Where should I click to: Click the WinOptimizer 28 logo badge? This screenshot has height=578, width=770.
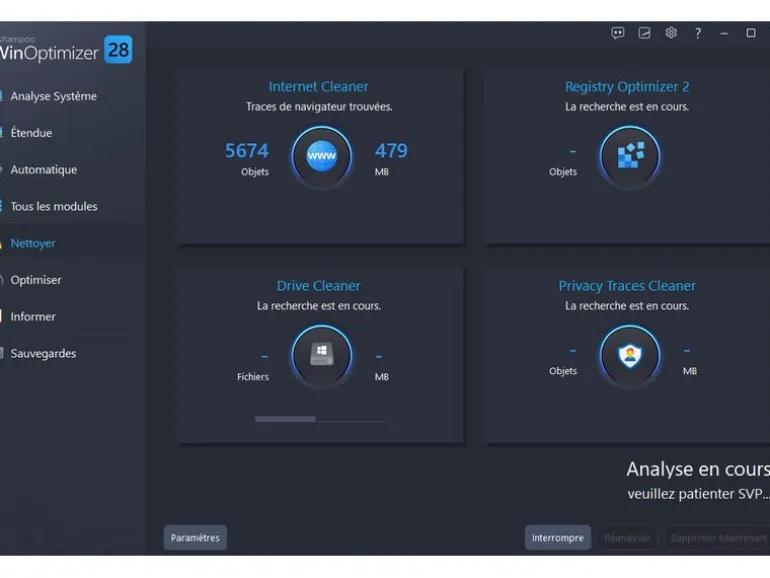[x=118, y=50]
